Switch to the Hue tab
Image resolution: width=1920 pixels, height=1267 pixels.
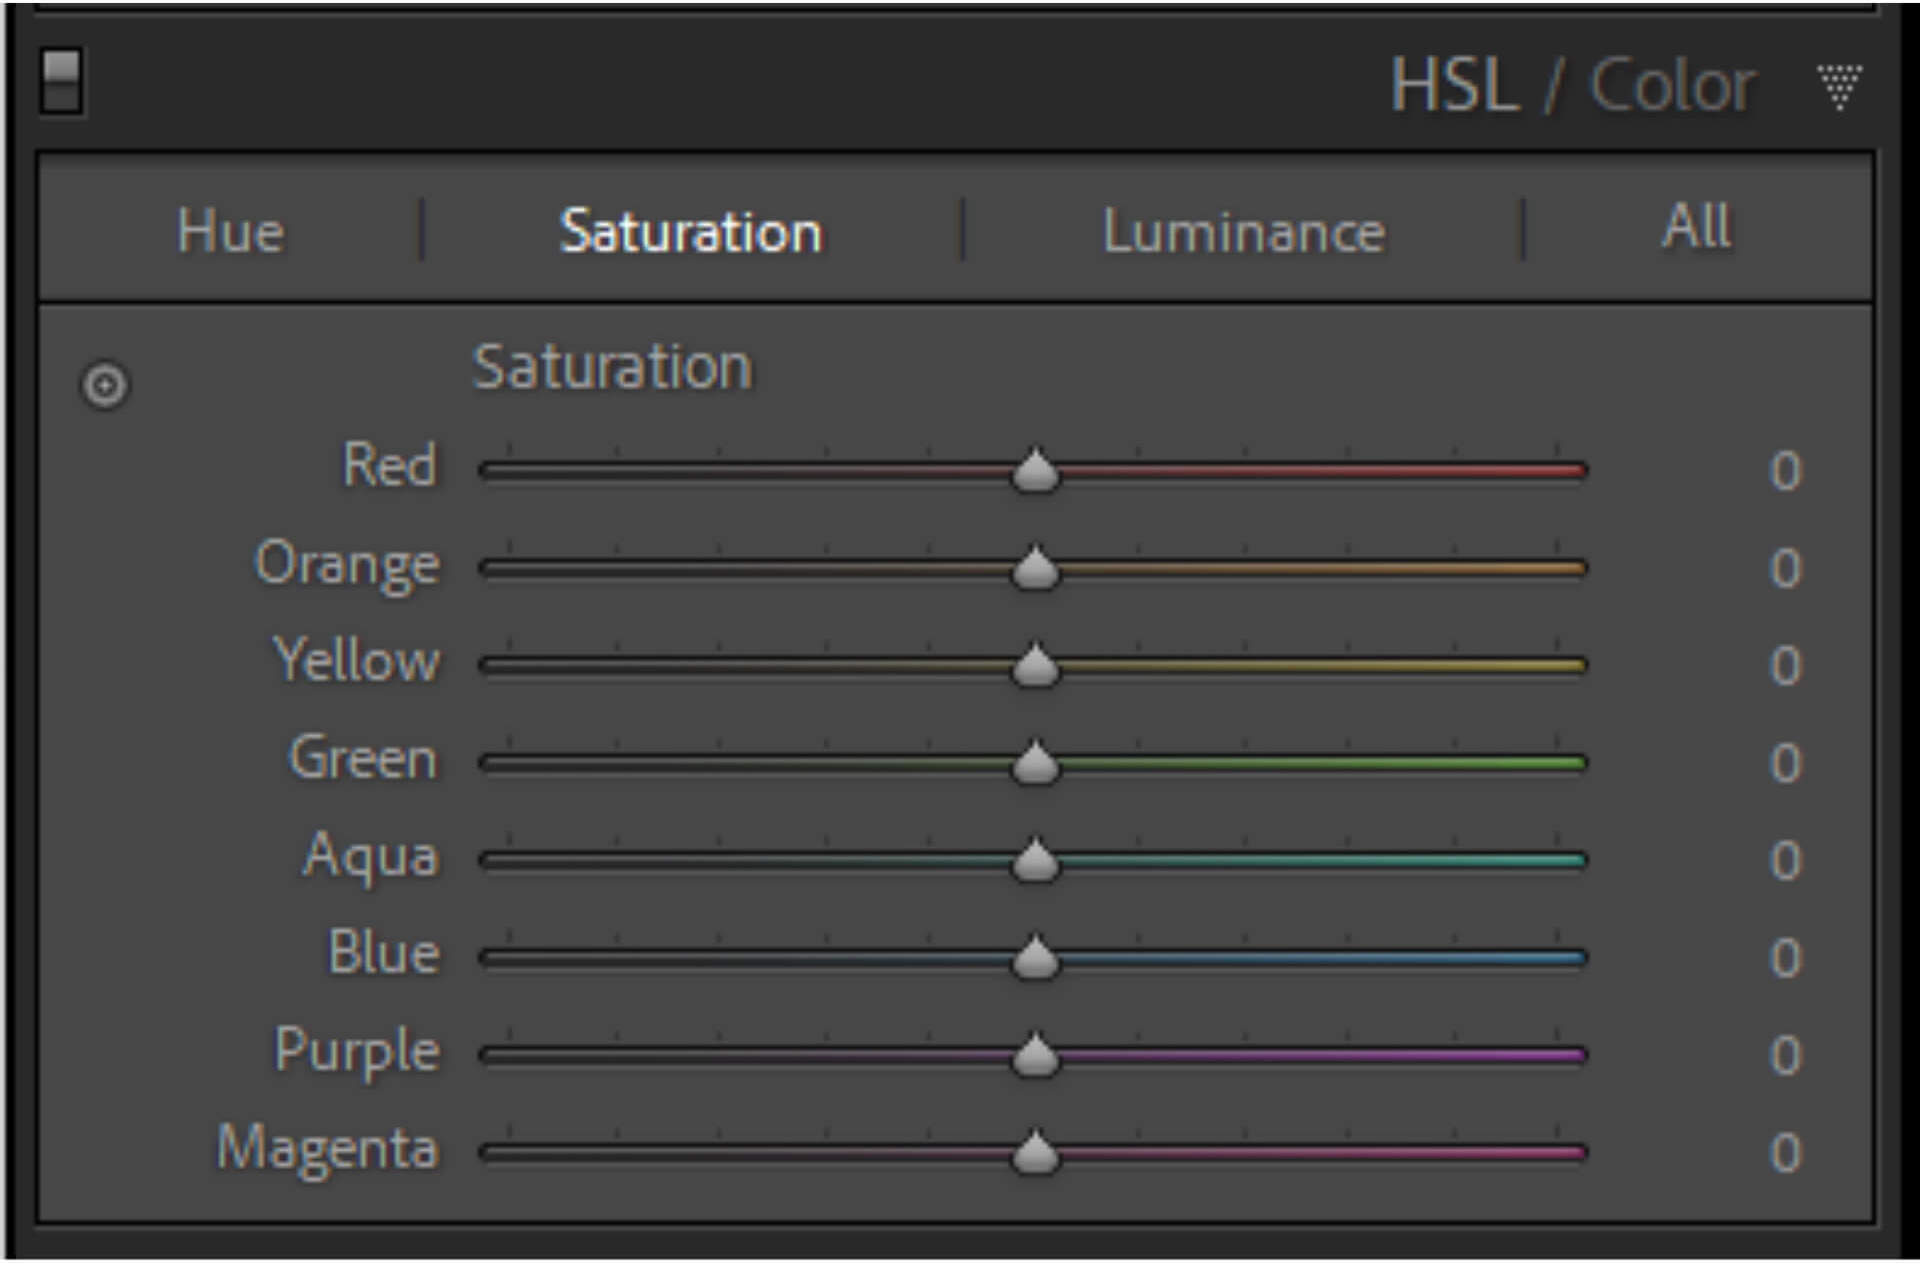tap(231, 232)
